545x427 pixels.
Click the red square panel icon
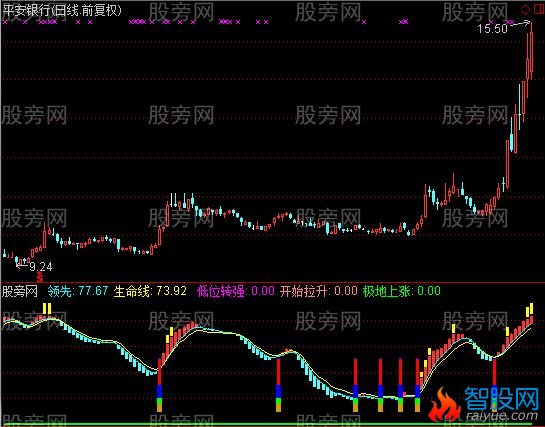[x=538, y=9]
